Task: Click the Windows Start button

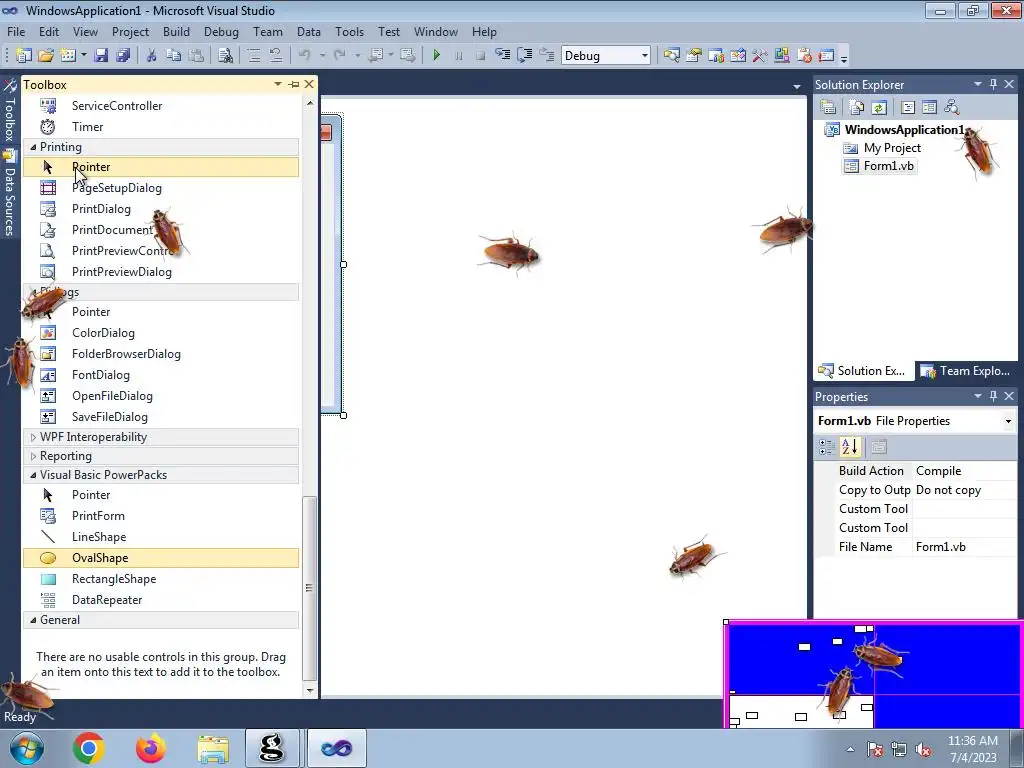Action: (x=27, y=748)
